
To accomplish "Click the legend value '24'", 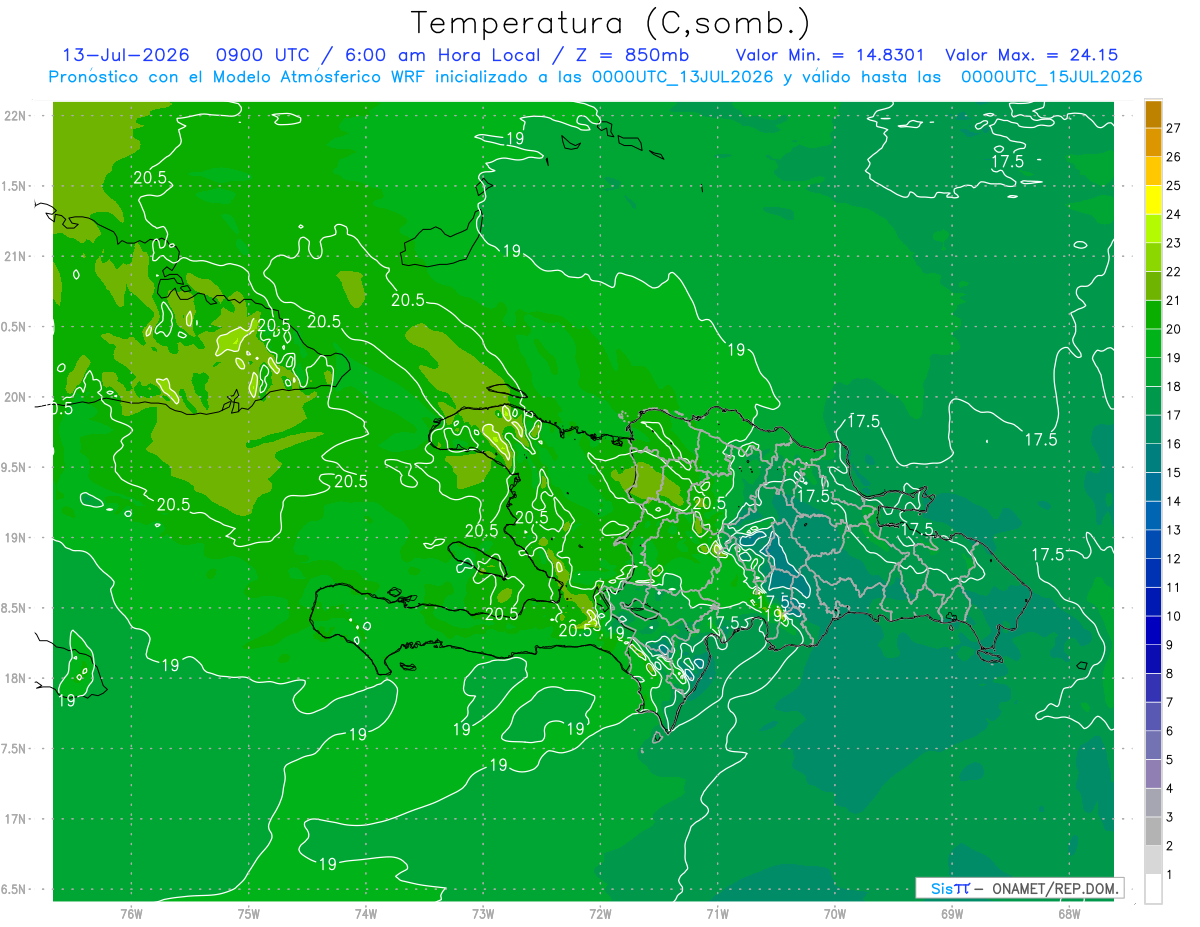I will tap(1174, 214).
